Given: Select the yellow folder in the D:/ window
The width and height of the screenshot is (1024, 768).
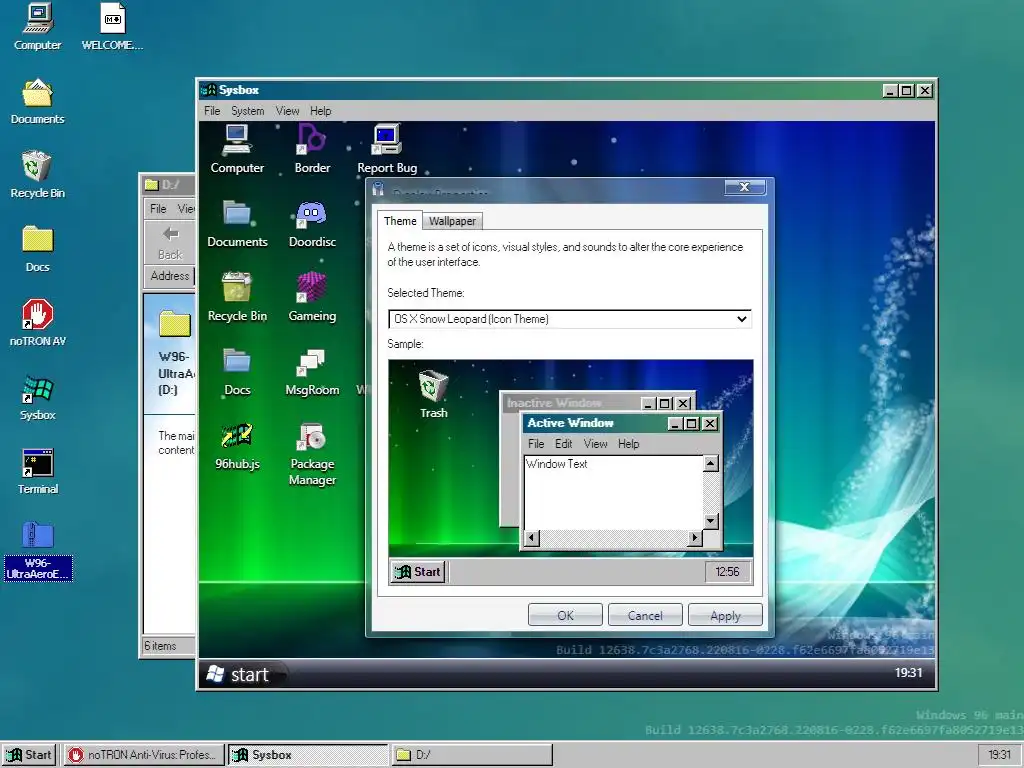Looking at the screenshot, I should (175, 324).
